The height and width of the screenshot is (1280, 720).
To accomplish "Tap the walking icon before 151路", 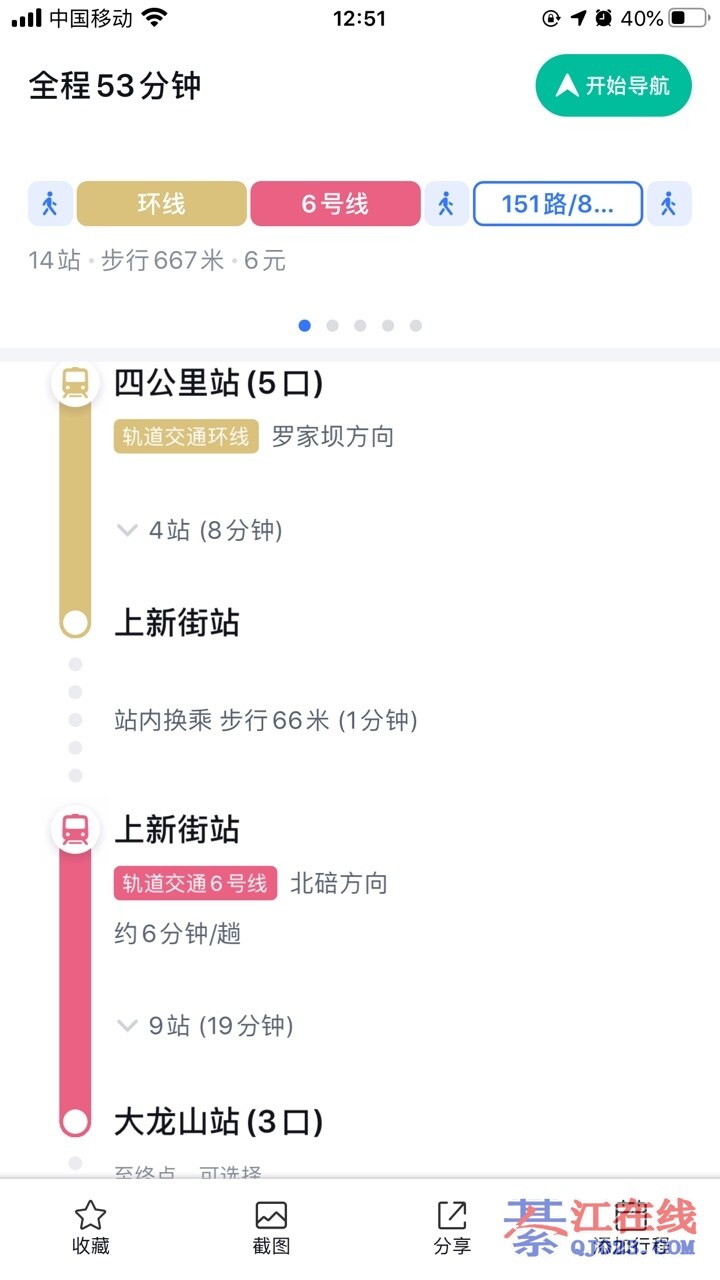I will click(446, 204).
